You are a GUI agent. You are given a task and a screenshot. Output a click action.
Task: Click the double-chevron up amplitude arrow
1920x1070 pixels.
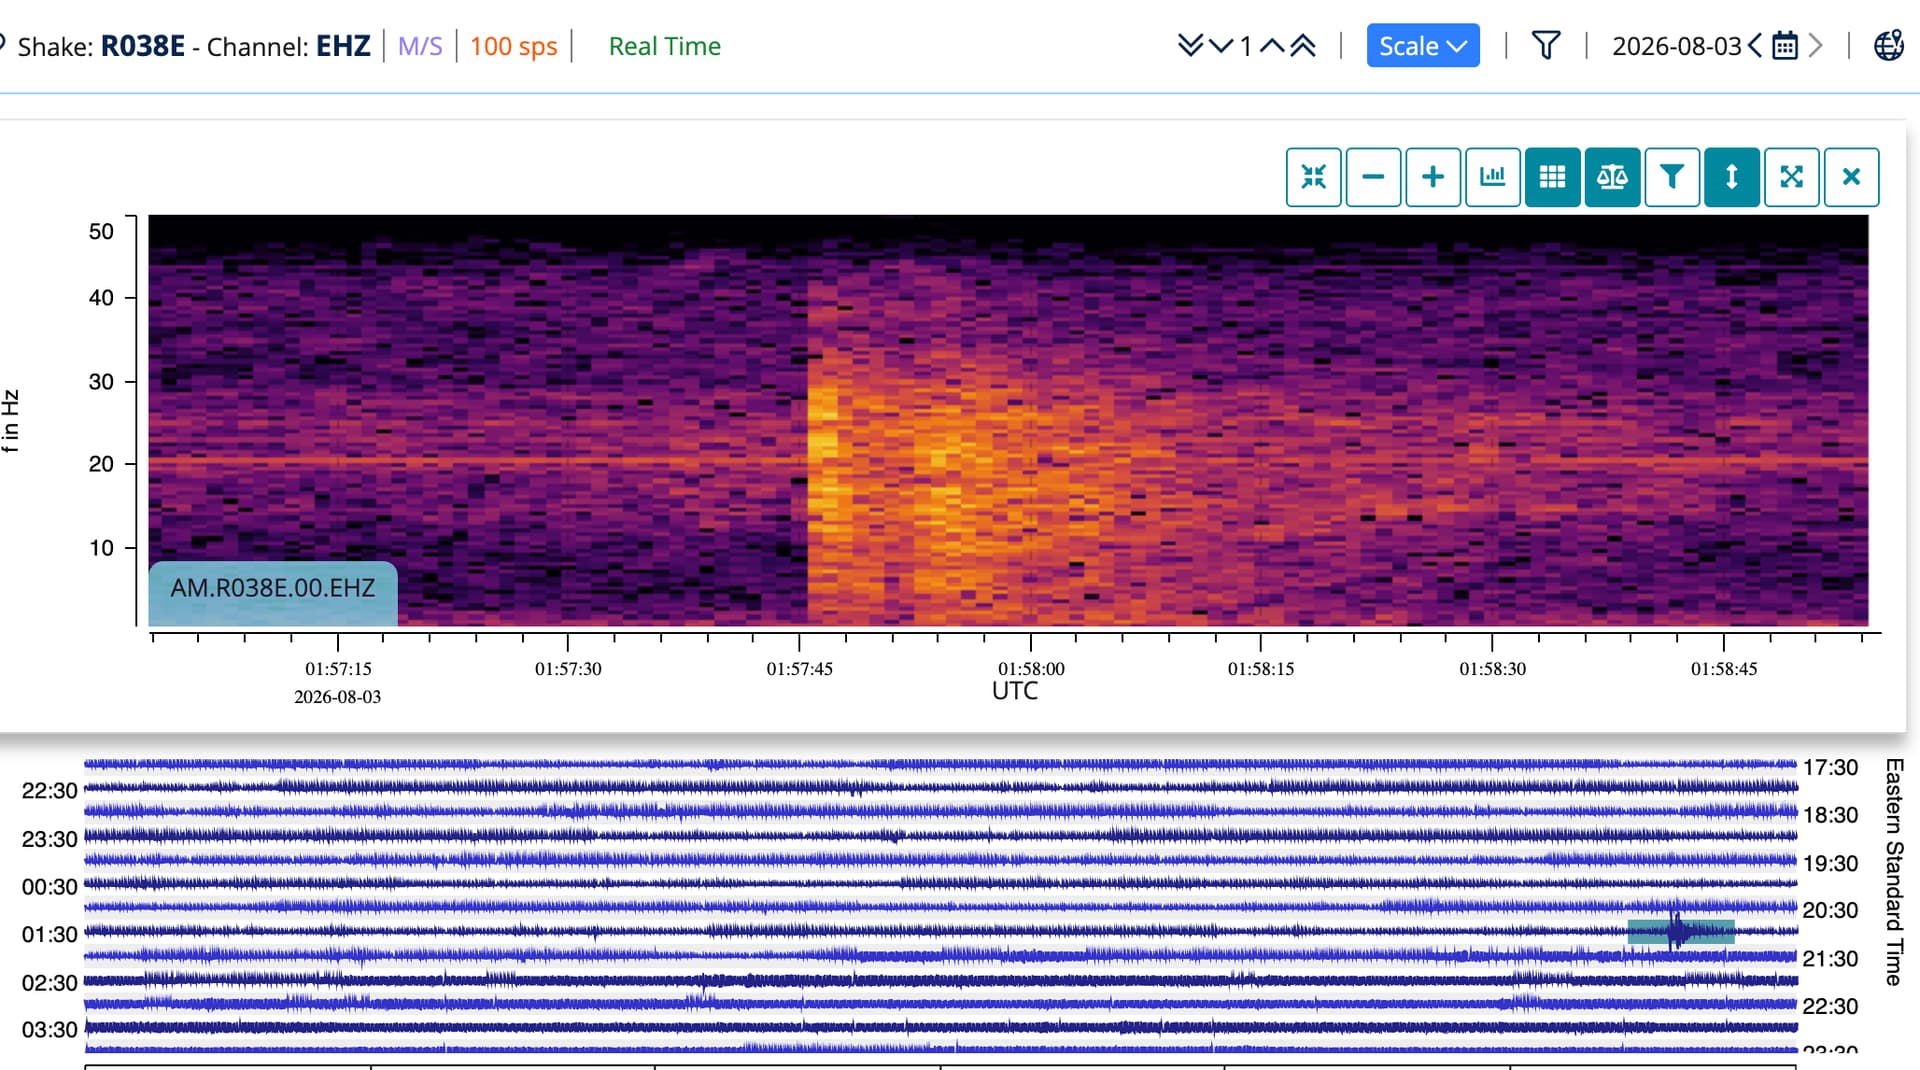point(1303,46)
